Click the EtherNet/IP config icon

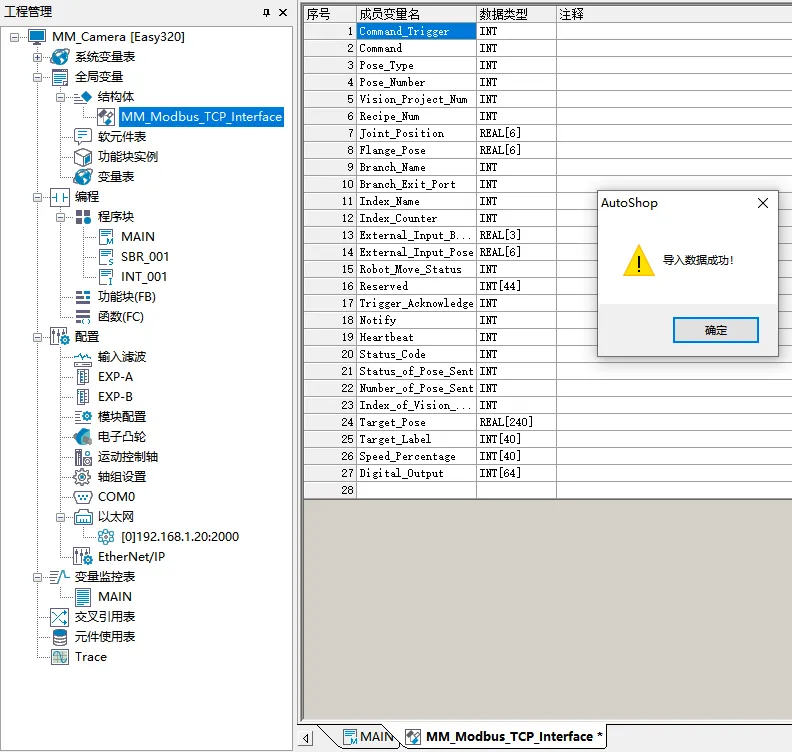tap(83, 557)
